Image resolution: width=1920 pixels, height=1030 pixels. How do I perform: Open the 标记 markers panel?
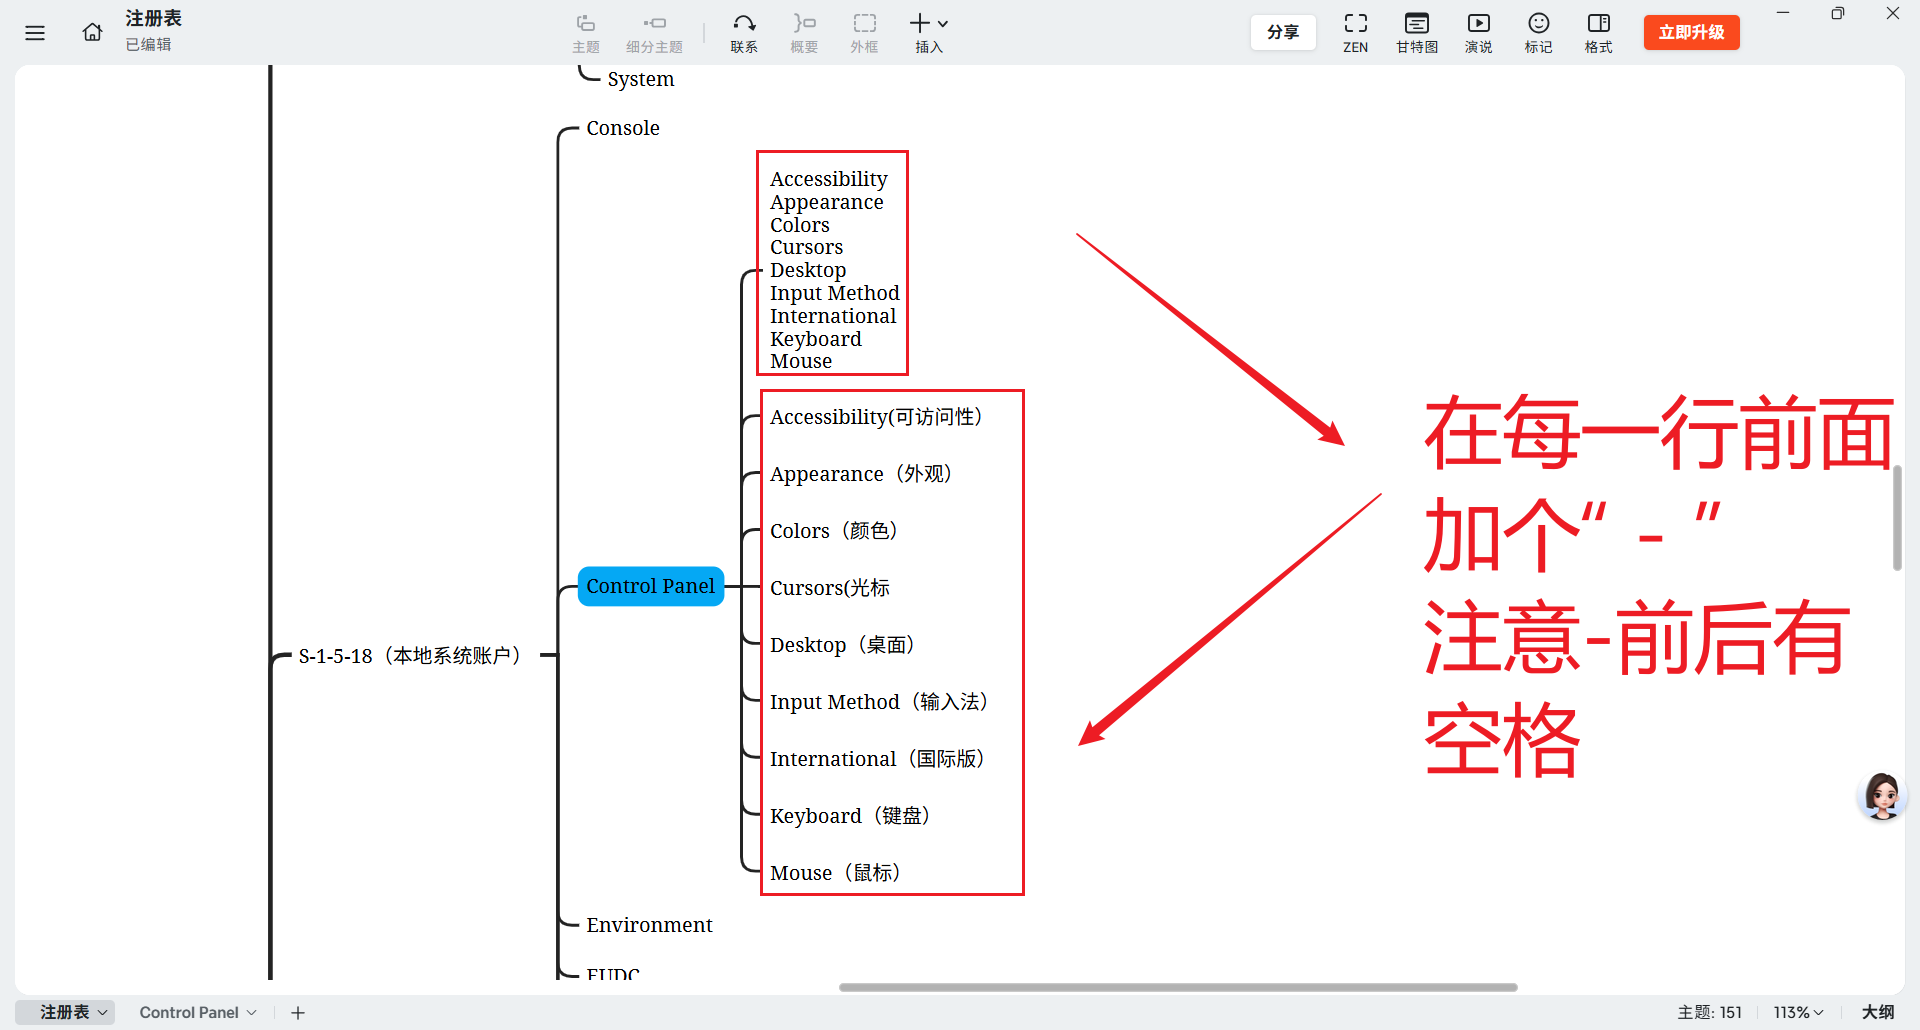coord(1538,32)
